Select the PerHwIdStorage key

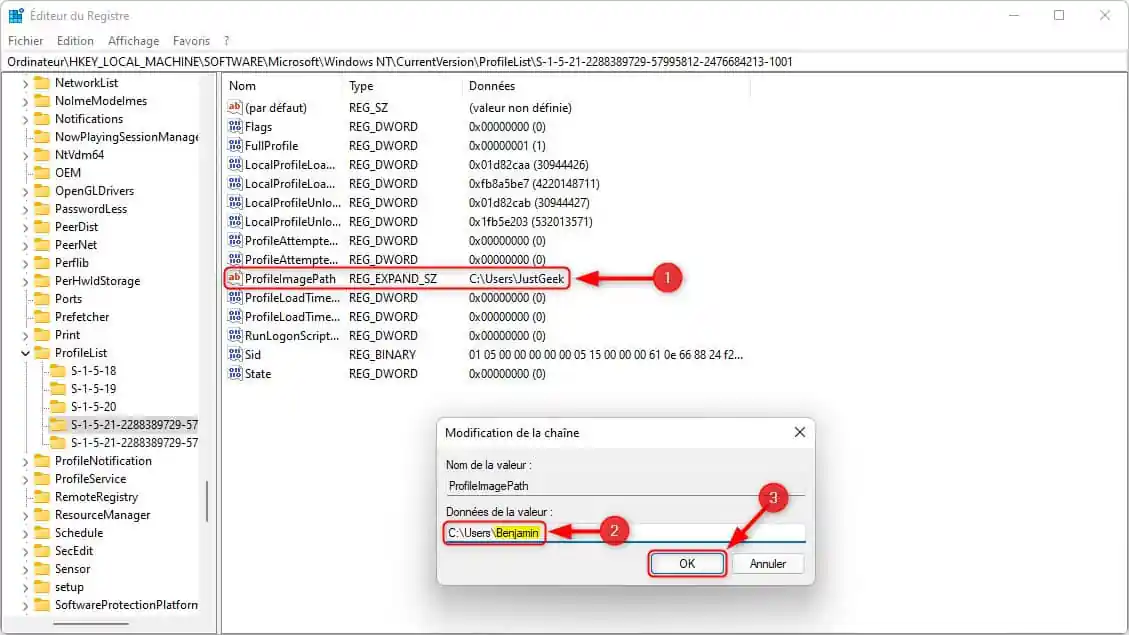tap(97, 280)
